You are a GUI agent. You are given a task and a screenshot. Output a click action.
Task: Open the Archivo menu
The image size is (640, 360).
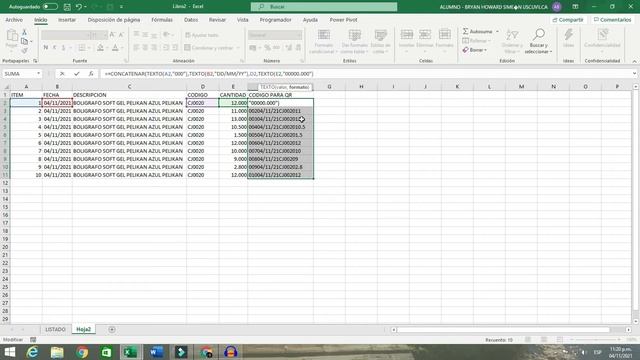pos(14,20)
